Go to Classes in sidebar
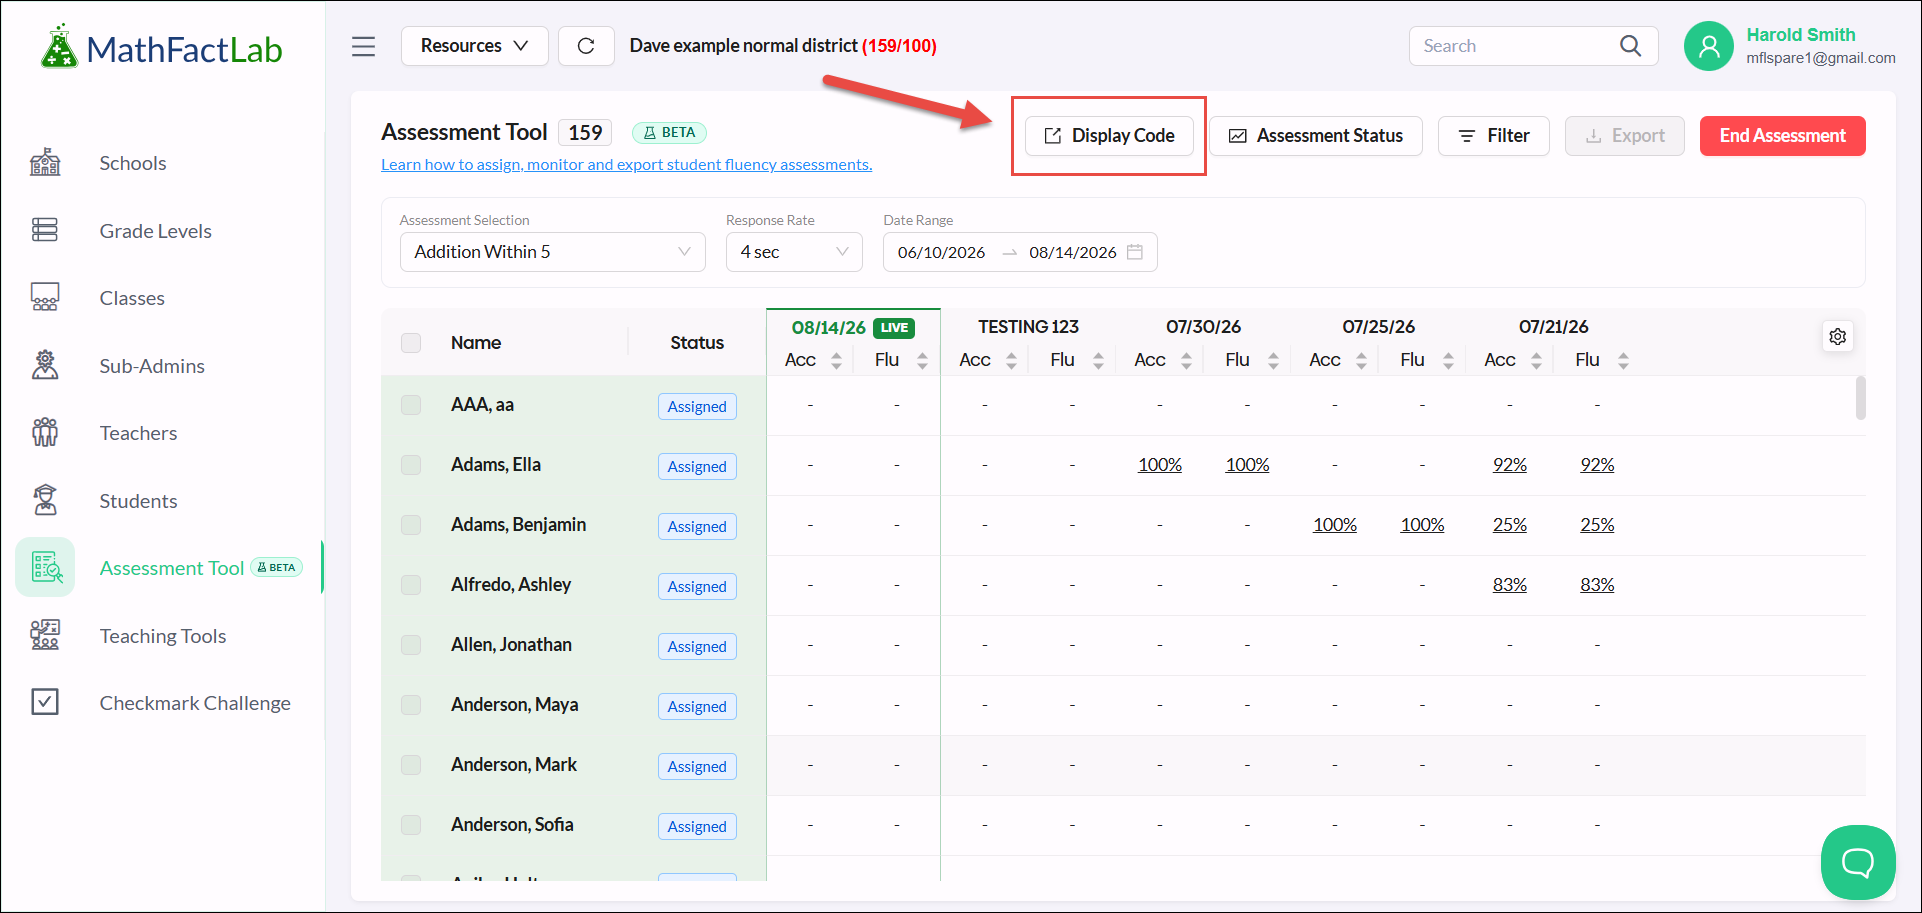This screenshot has height=913, width=1922. 132,298
